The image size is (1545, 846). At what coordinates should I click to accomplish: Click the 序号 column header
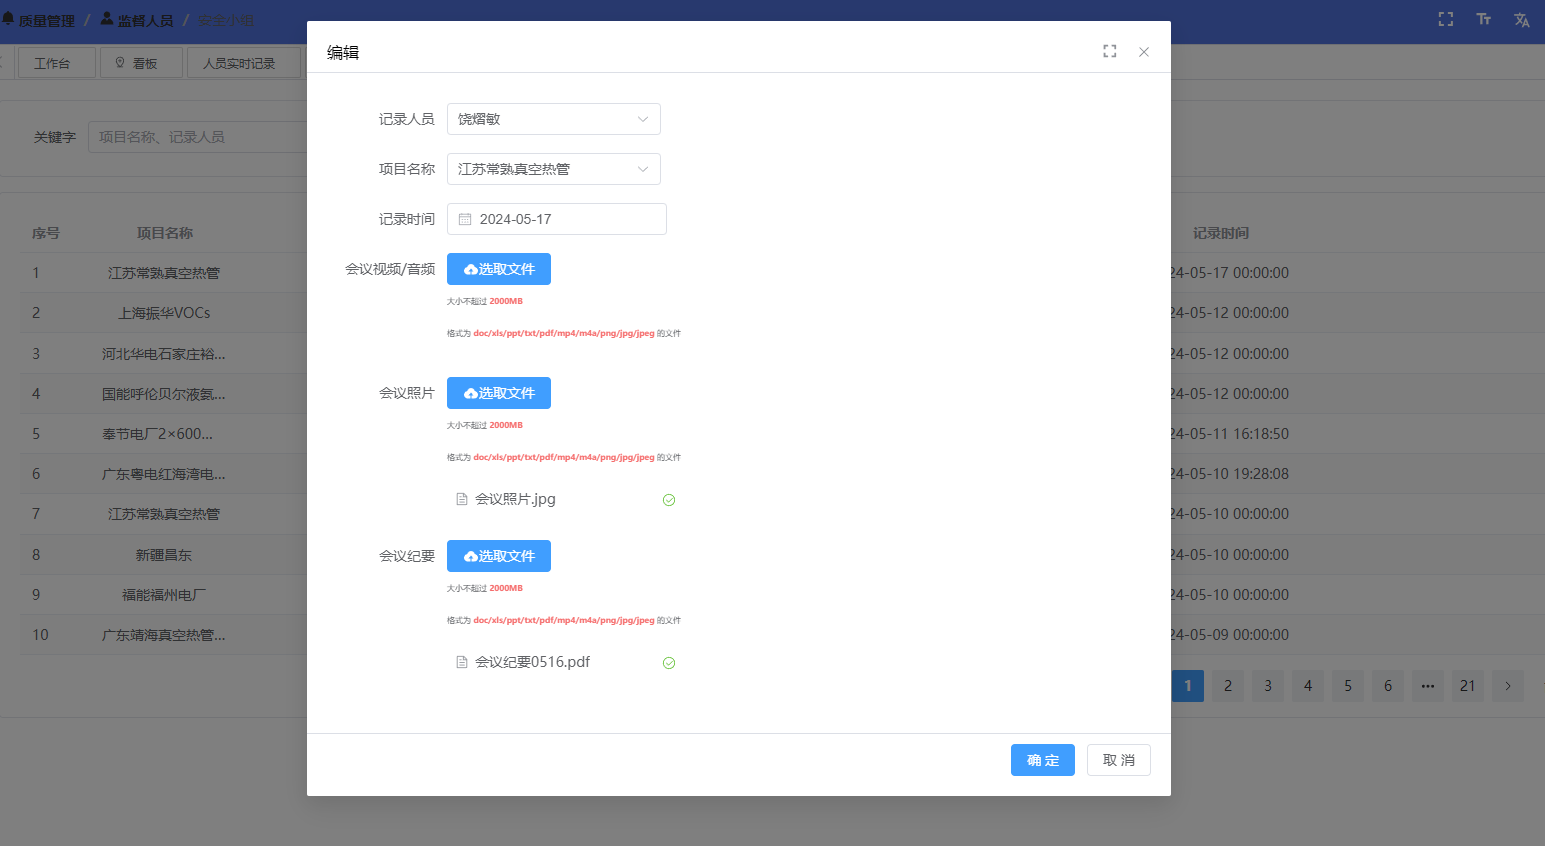coord(46,233)
